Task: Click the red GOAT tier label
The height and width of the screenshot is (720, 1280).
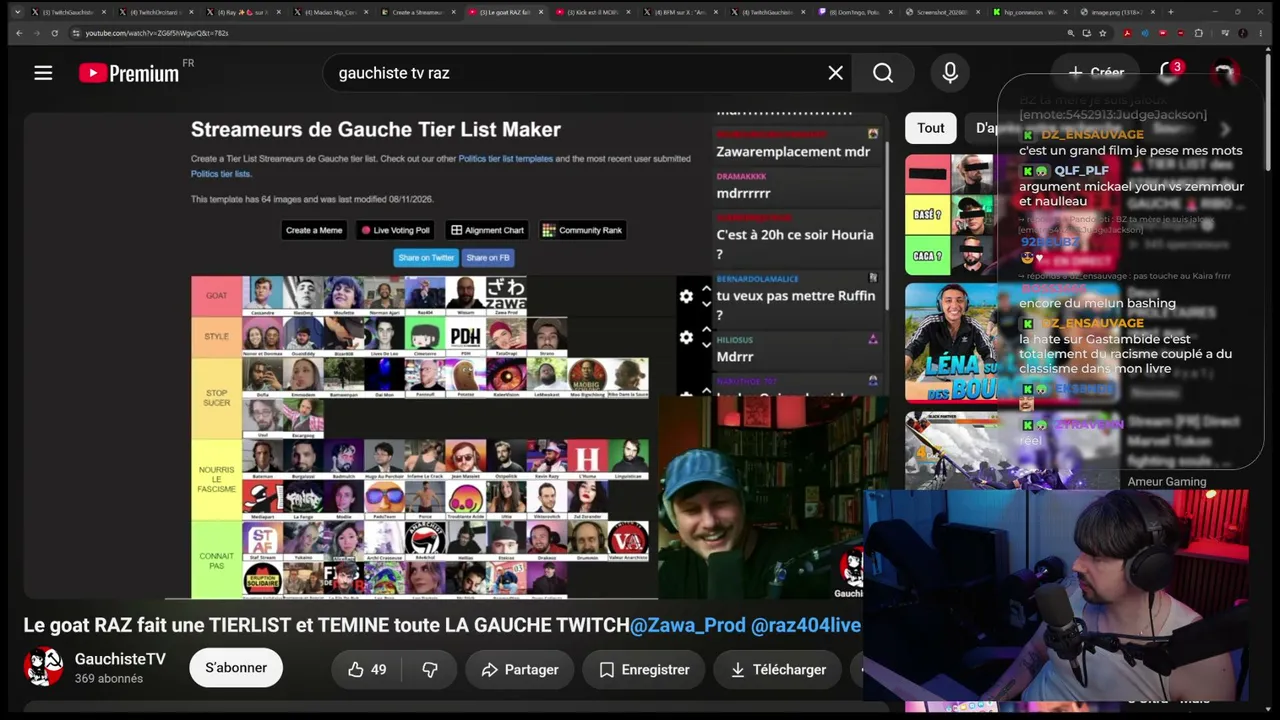Action: 217,296
